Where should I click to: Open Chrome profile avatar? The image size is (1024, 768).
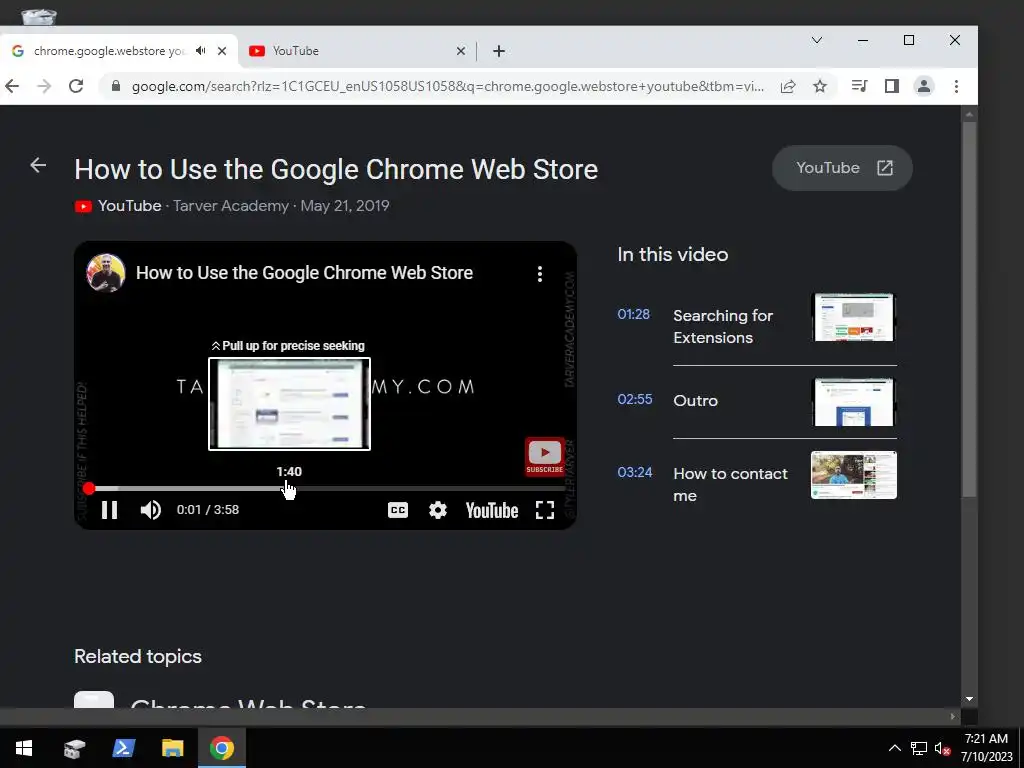(924, 86)
